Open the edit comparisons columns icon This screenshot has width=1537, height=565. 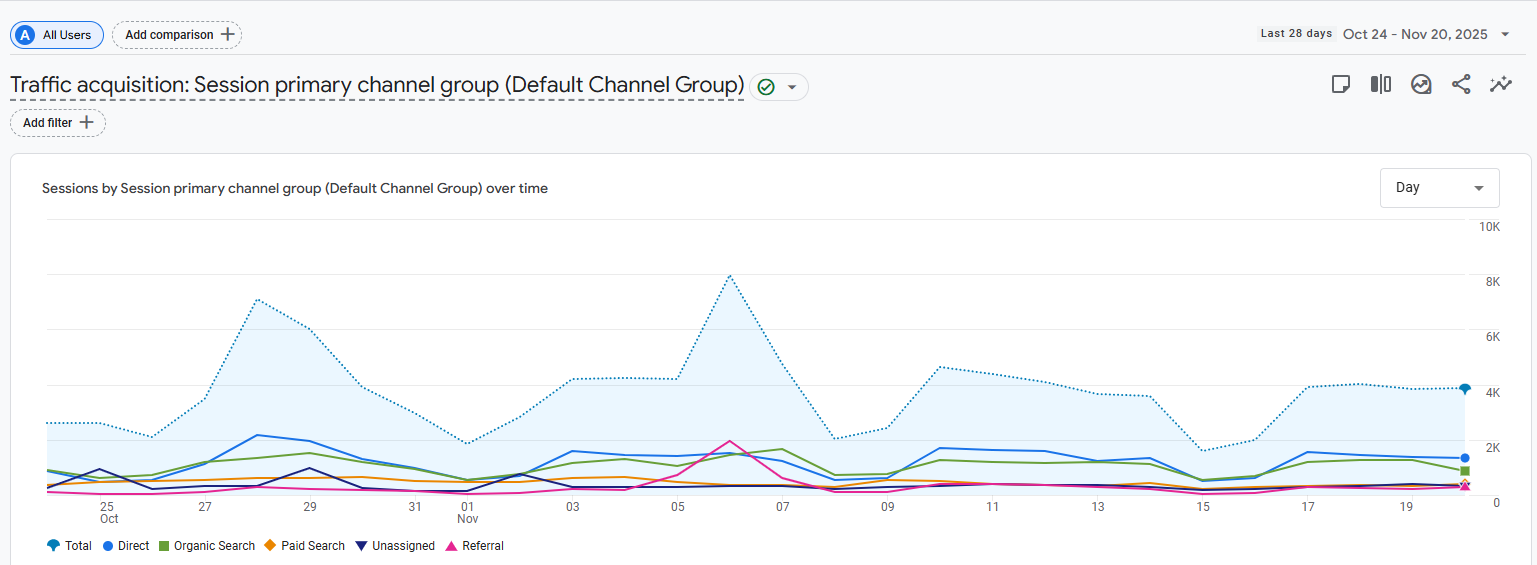tap(1381, 85)
